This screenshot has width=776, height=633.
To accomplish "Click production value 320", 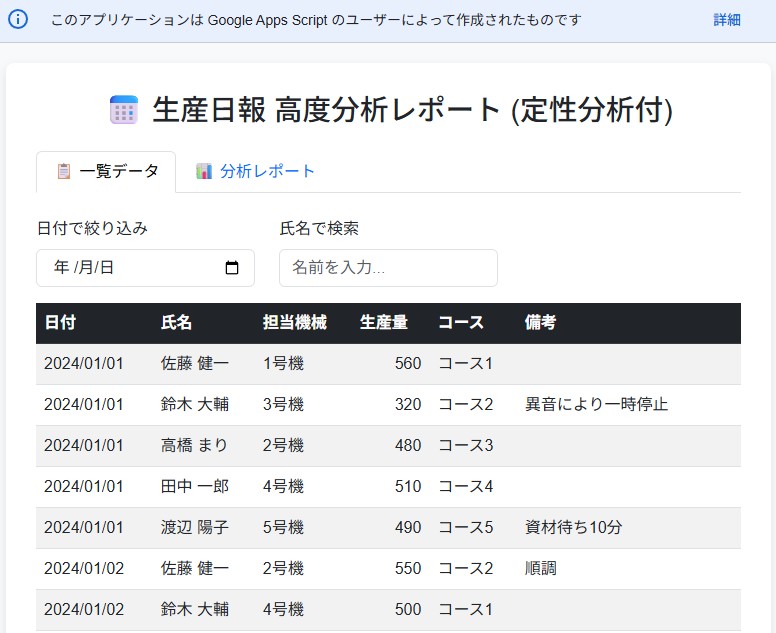I will point(408,405).
